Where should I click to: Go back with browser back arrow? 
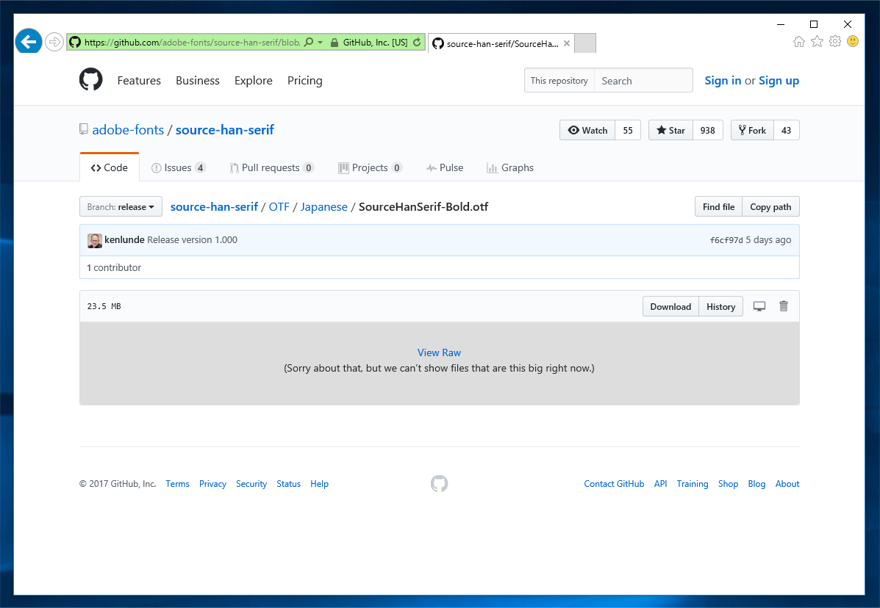pos(28,42)
